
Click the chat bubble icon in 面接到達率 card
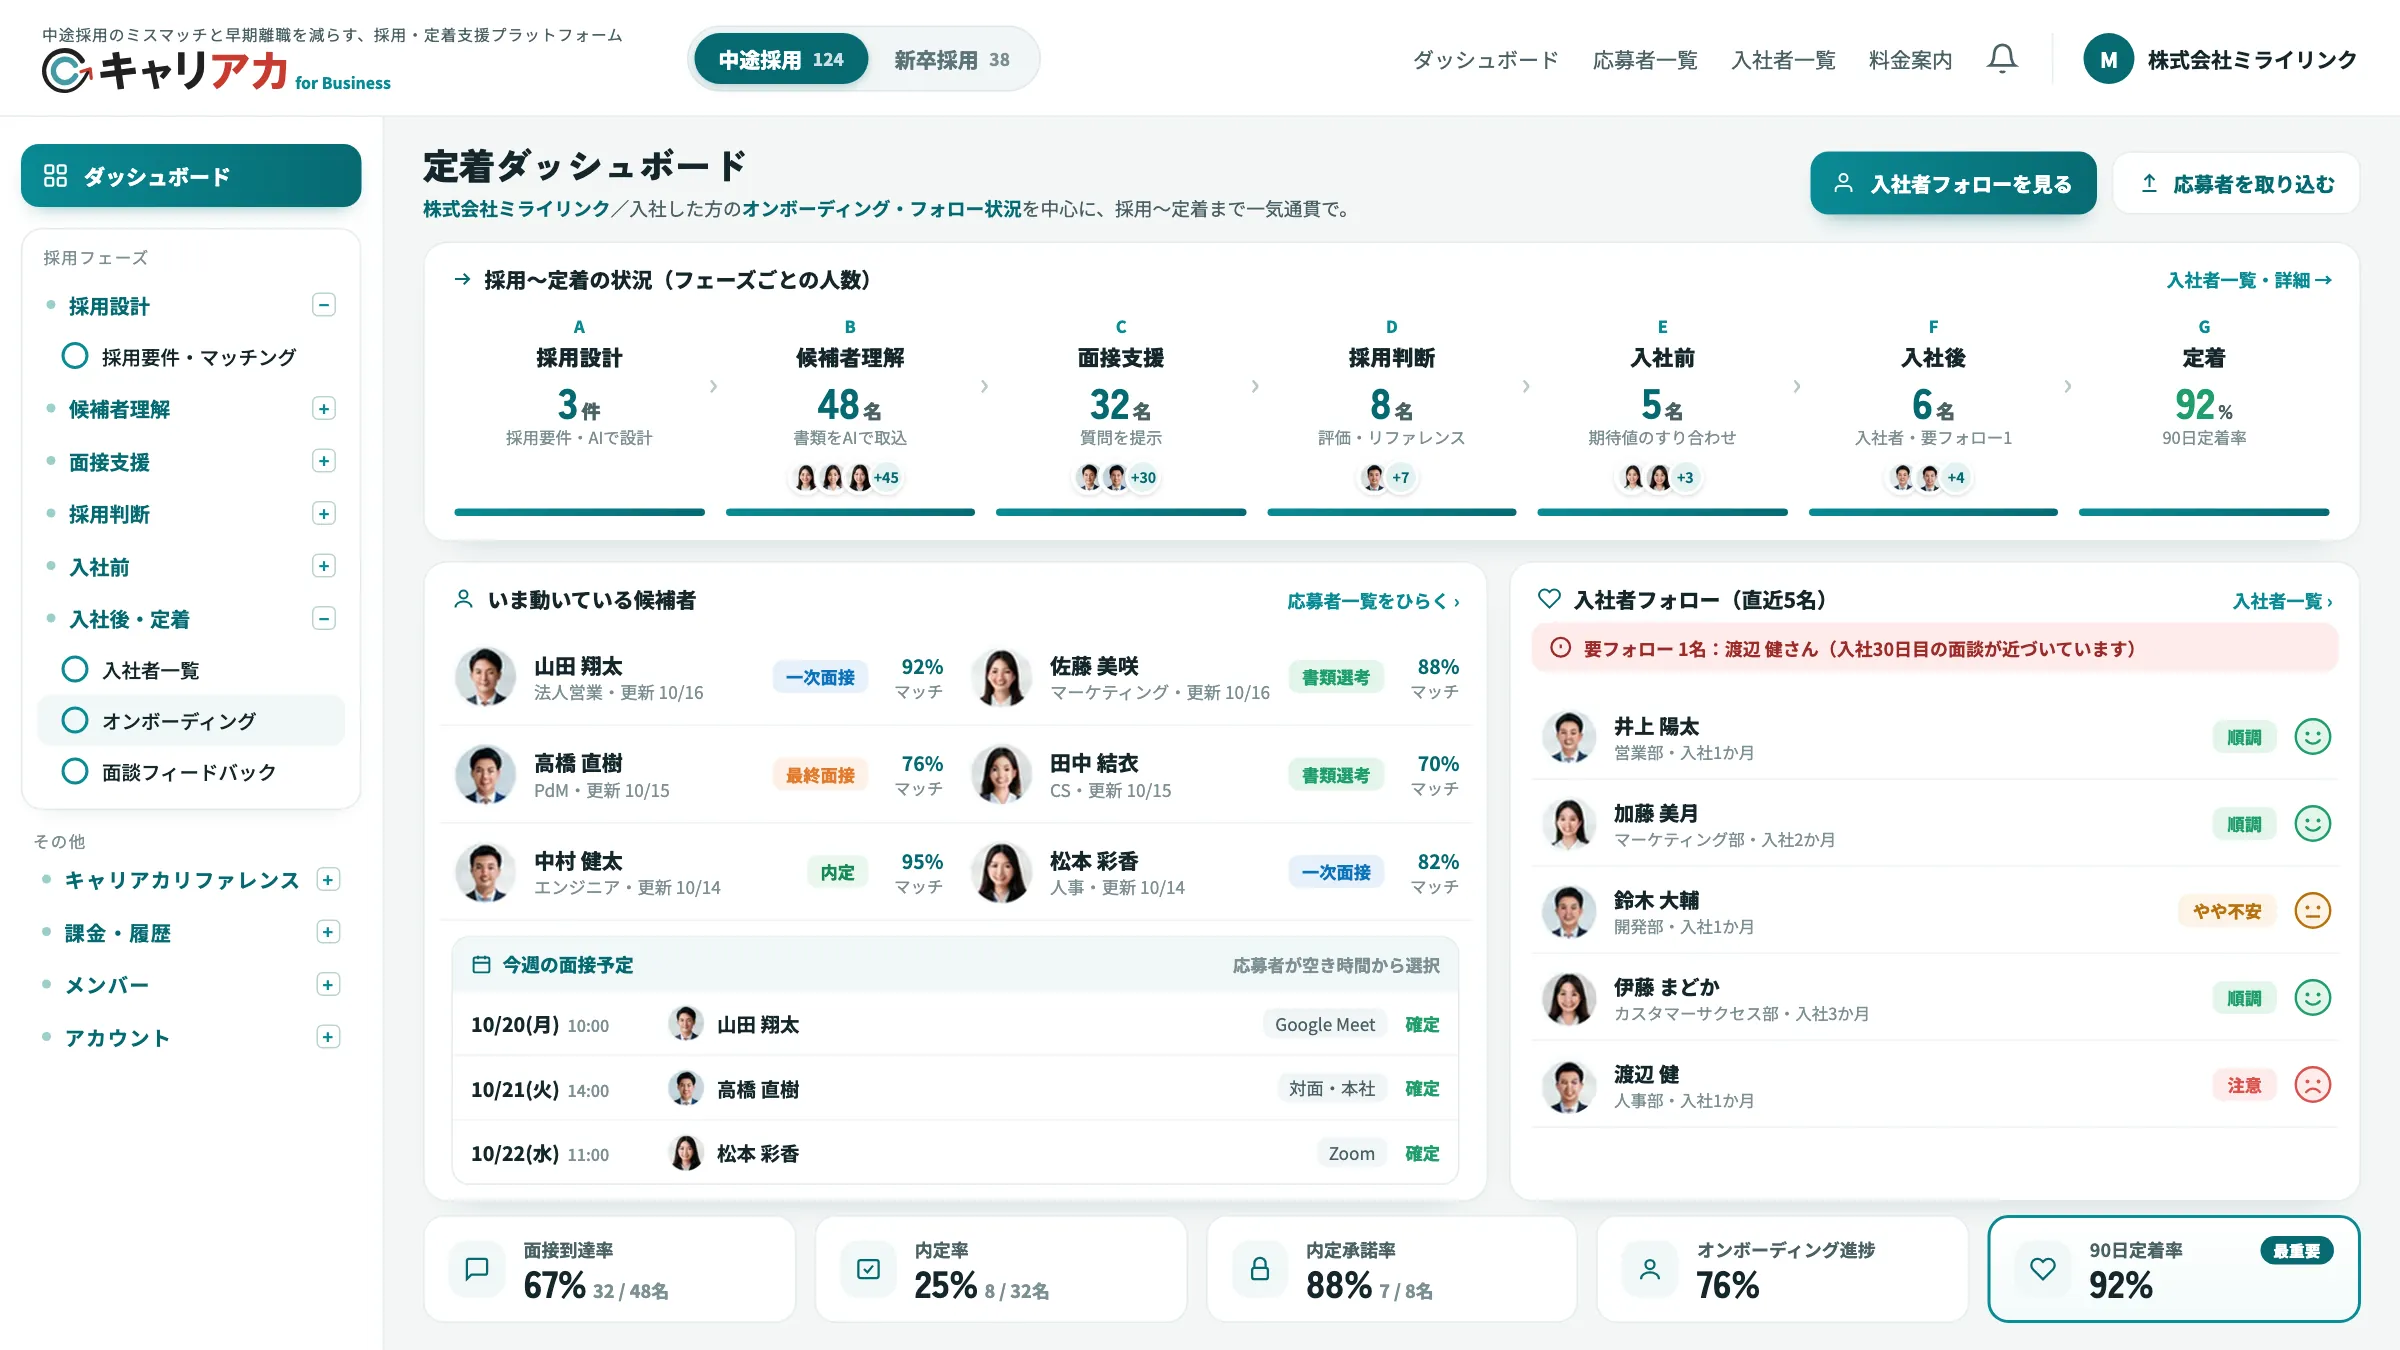[477, 1269]
